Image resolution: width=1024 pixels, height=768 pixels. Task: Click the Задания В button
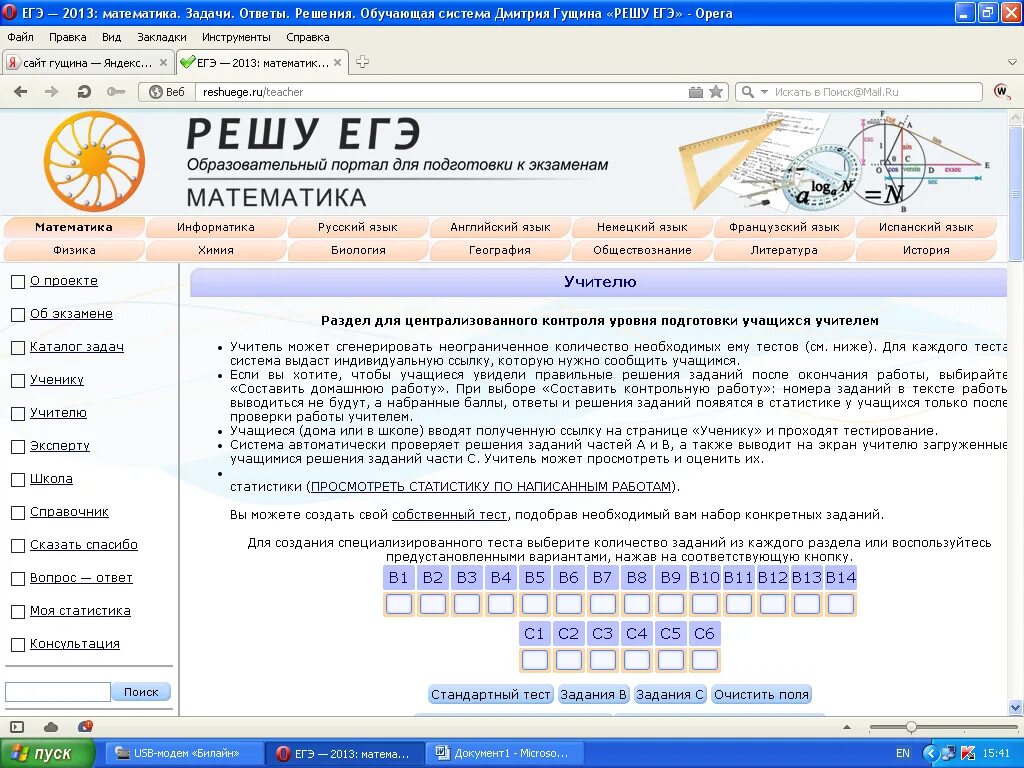(x=593, y=694)
